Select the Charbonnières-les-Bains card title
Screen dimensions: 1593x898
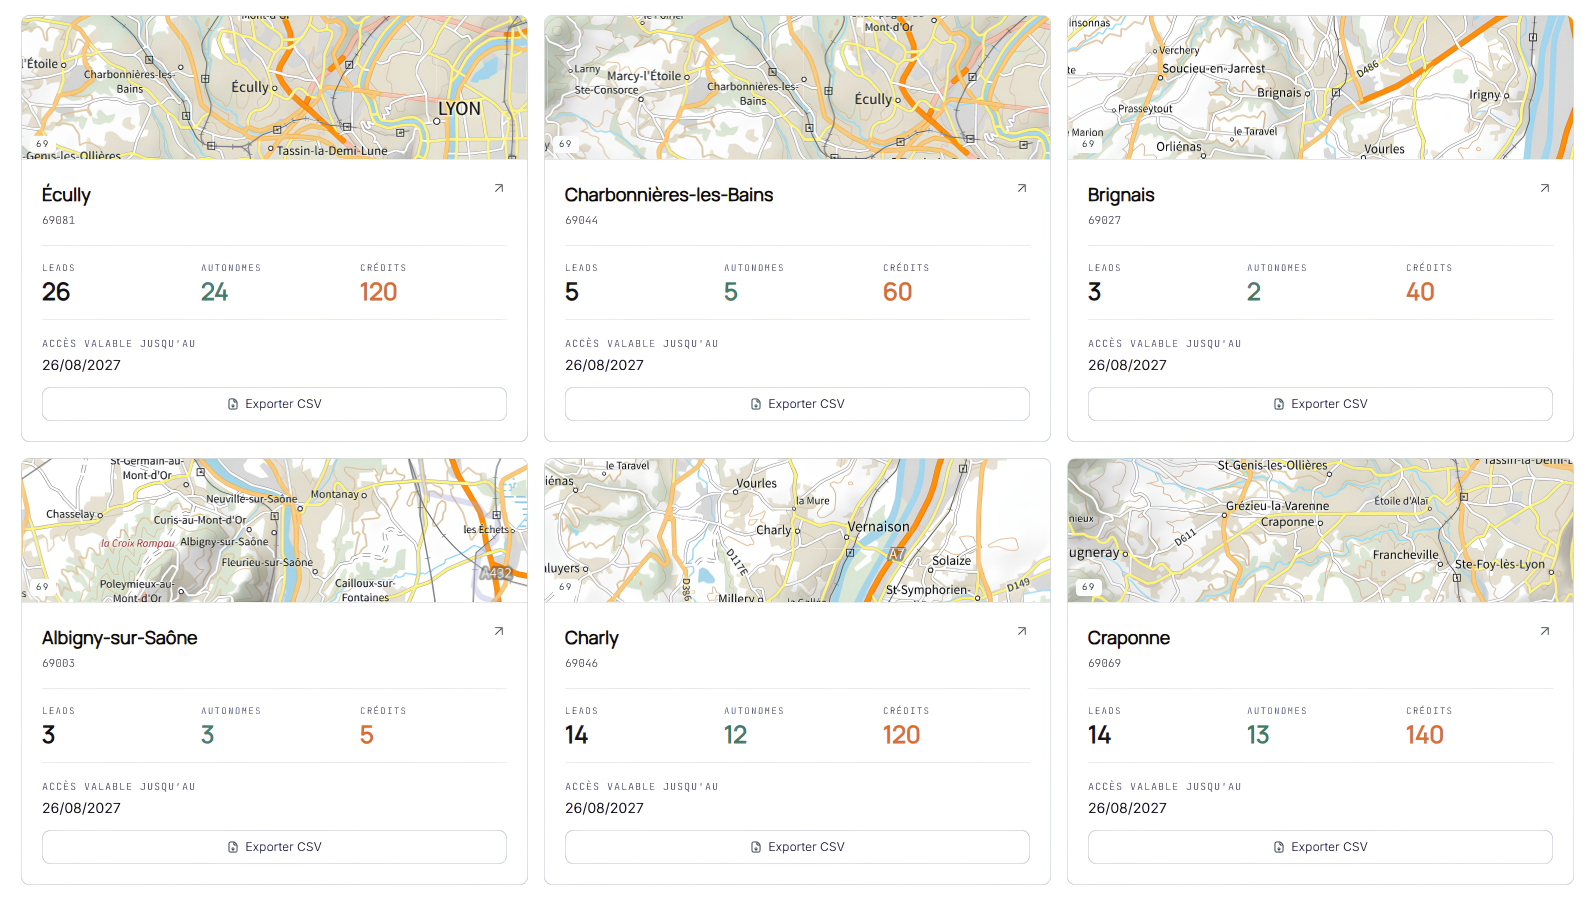pyautogui.click(x=669, y=195)
